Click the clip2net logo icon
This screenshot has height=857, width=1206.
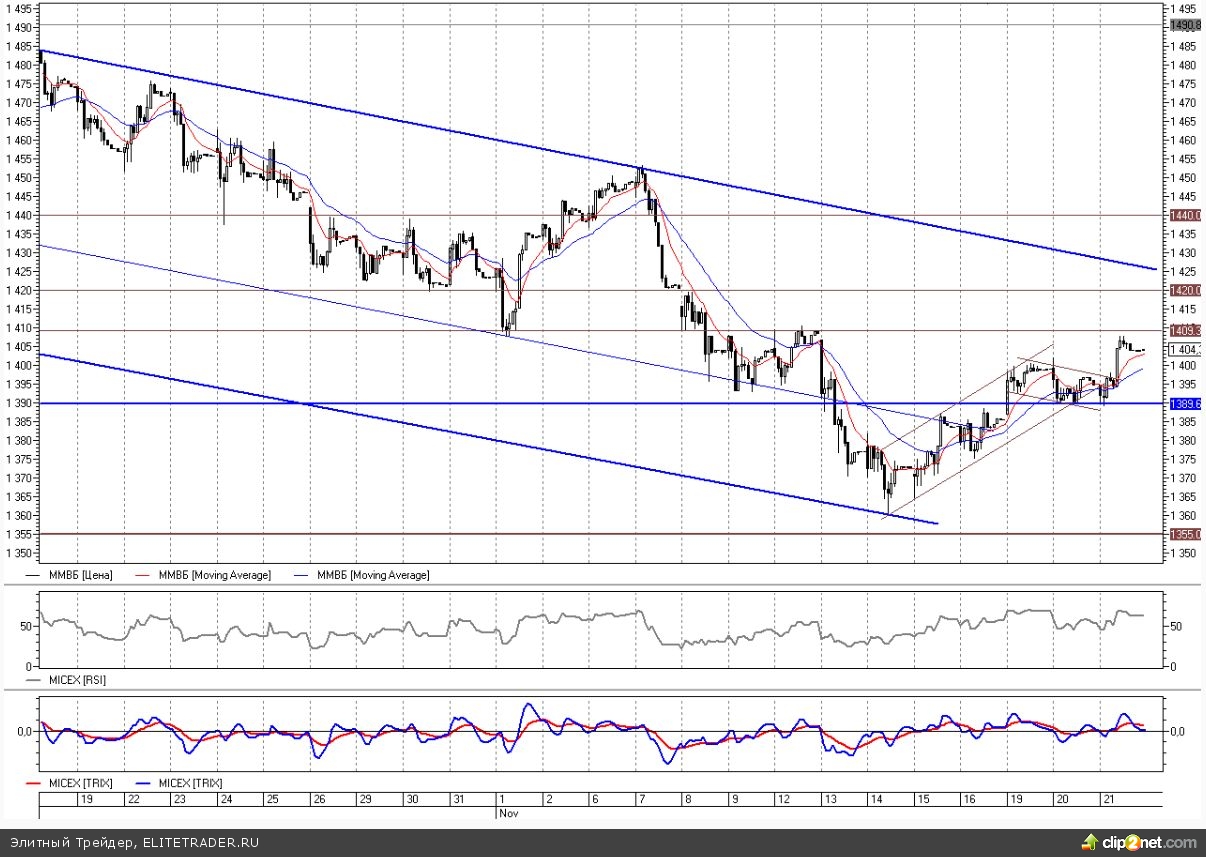click(1088, 841)
